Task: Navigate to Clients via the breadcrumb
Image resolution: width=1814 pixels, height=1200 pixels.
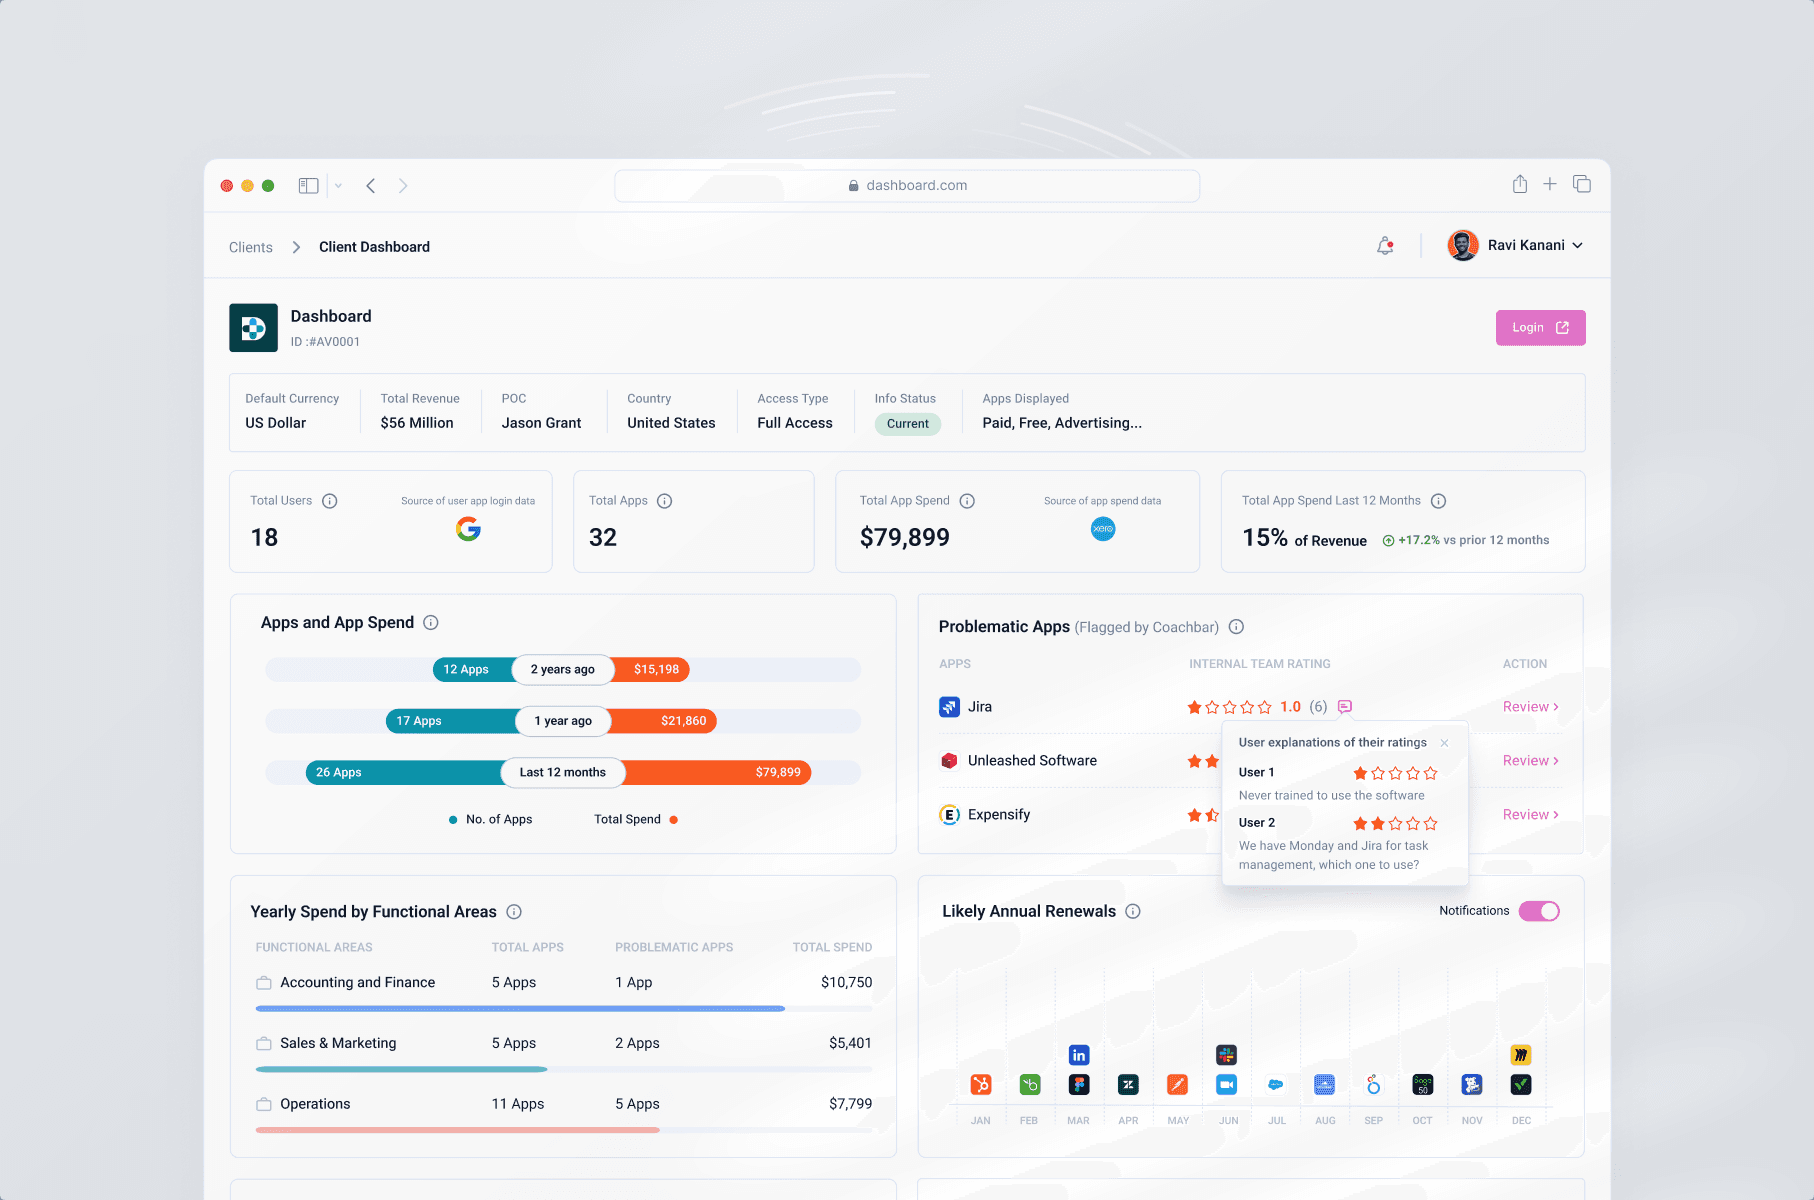Action: click(x=250, y=246)
